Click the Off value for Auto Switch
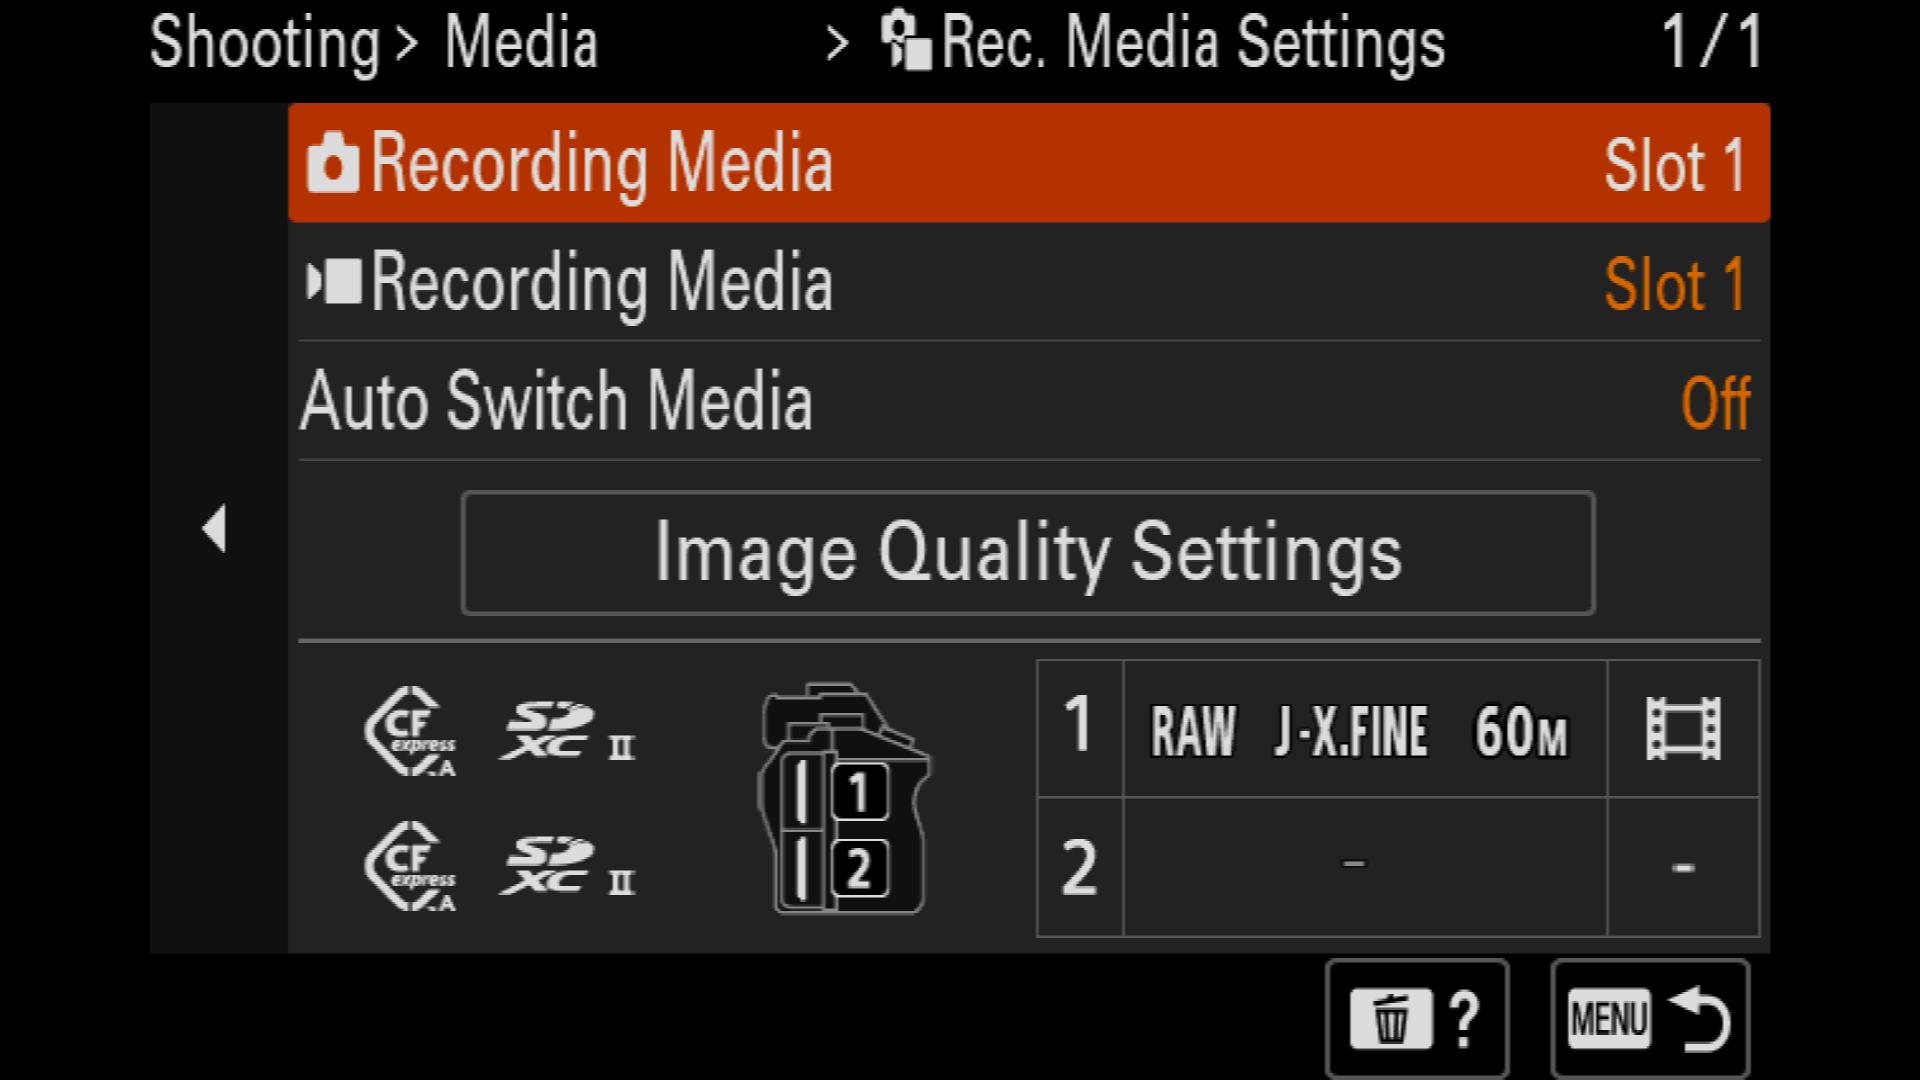 point(1716,403)
